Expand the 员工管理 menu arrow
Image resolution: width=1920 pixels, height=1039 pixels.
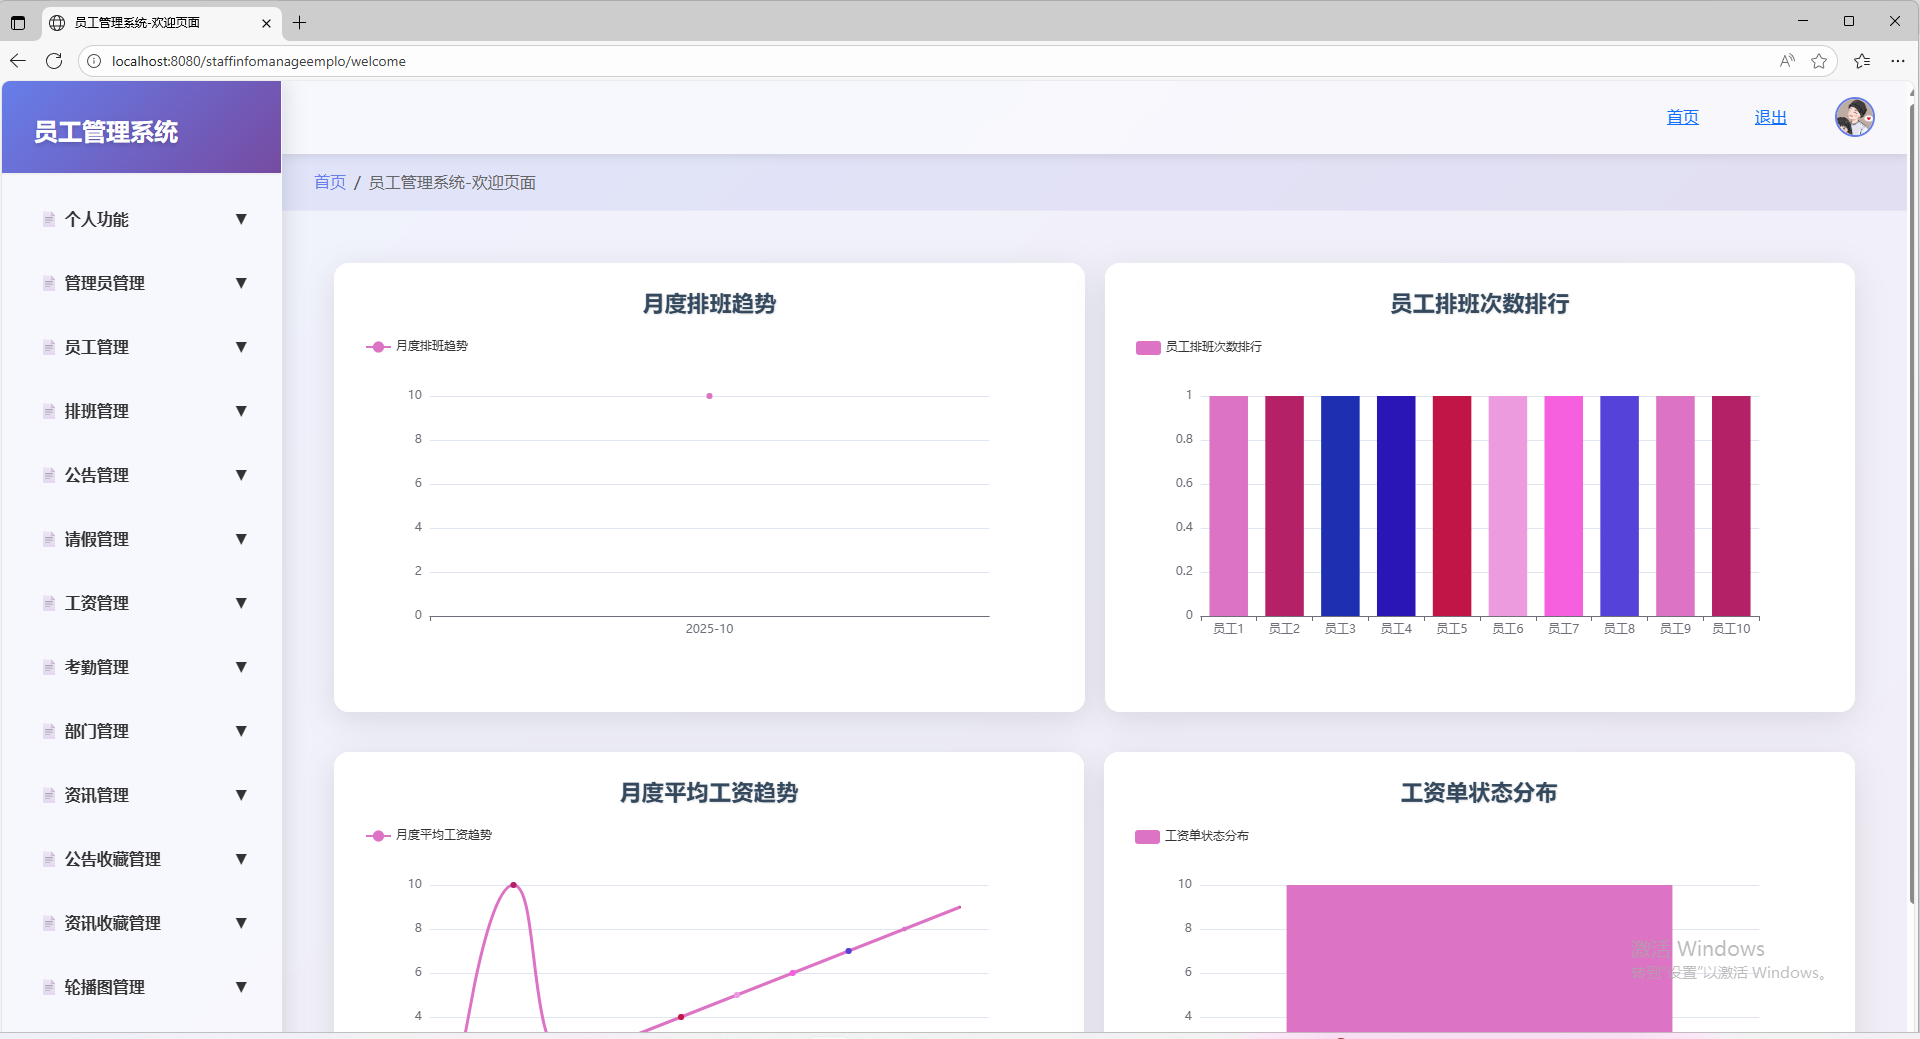(241, 347)
